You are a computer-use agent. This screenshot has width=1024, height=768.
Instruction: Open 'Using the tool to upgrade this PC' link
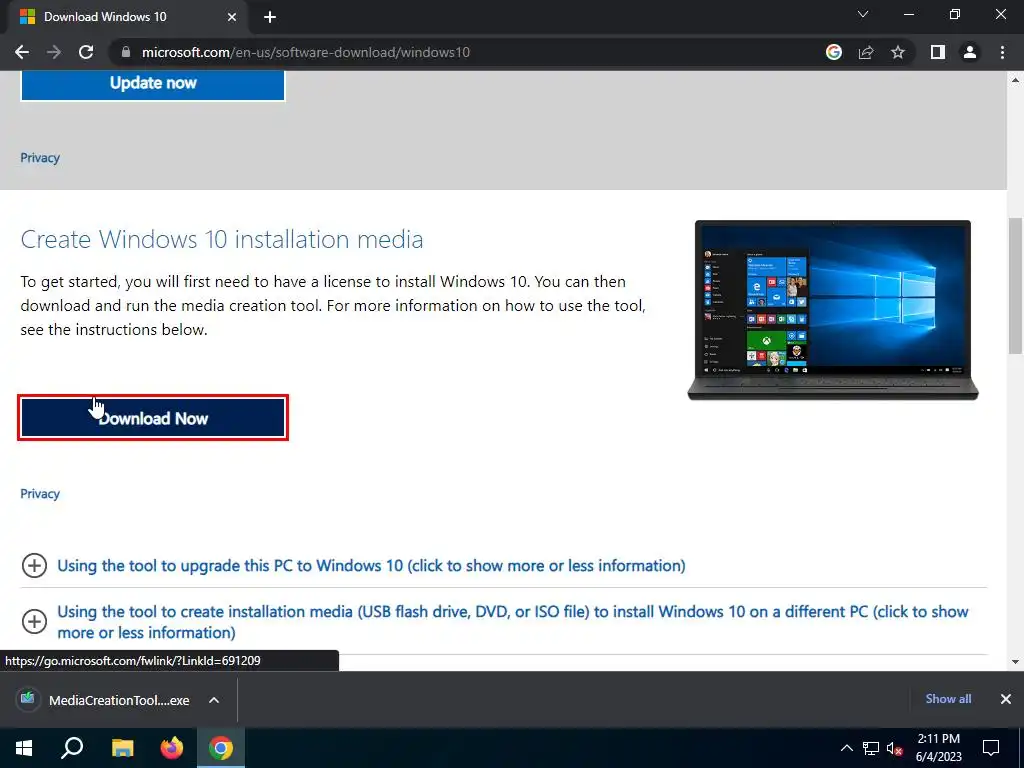[x=372, y=566]
